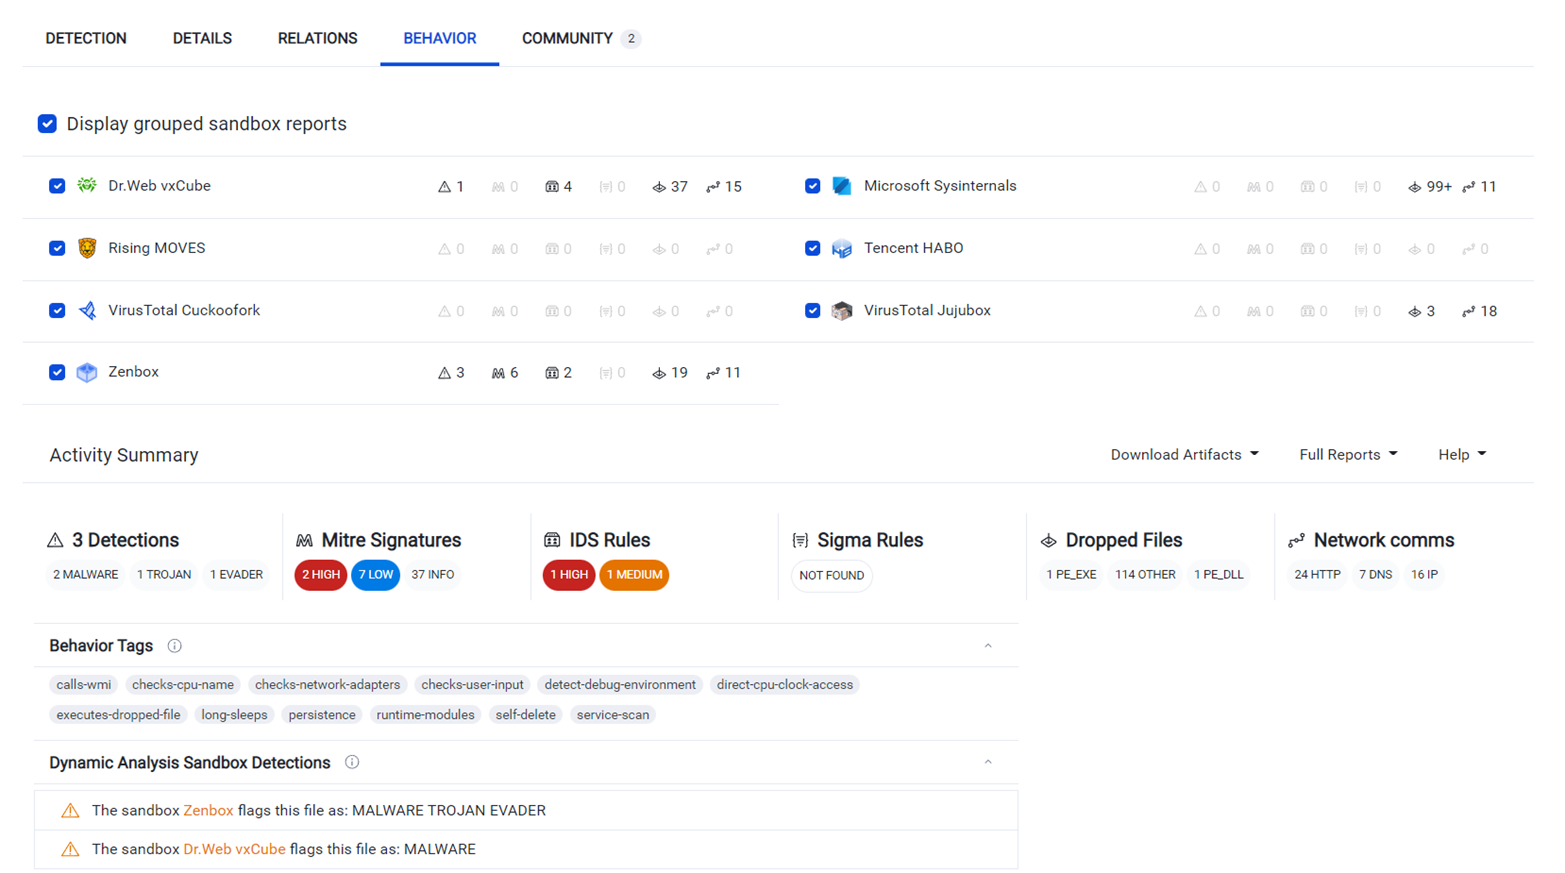Click the detections warning icon in Dr.Web vxCube row
The width and height of the screenshot is (1565, 873).
[x=444, y=187]
